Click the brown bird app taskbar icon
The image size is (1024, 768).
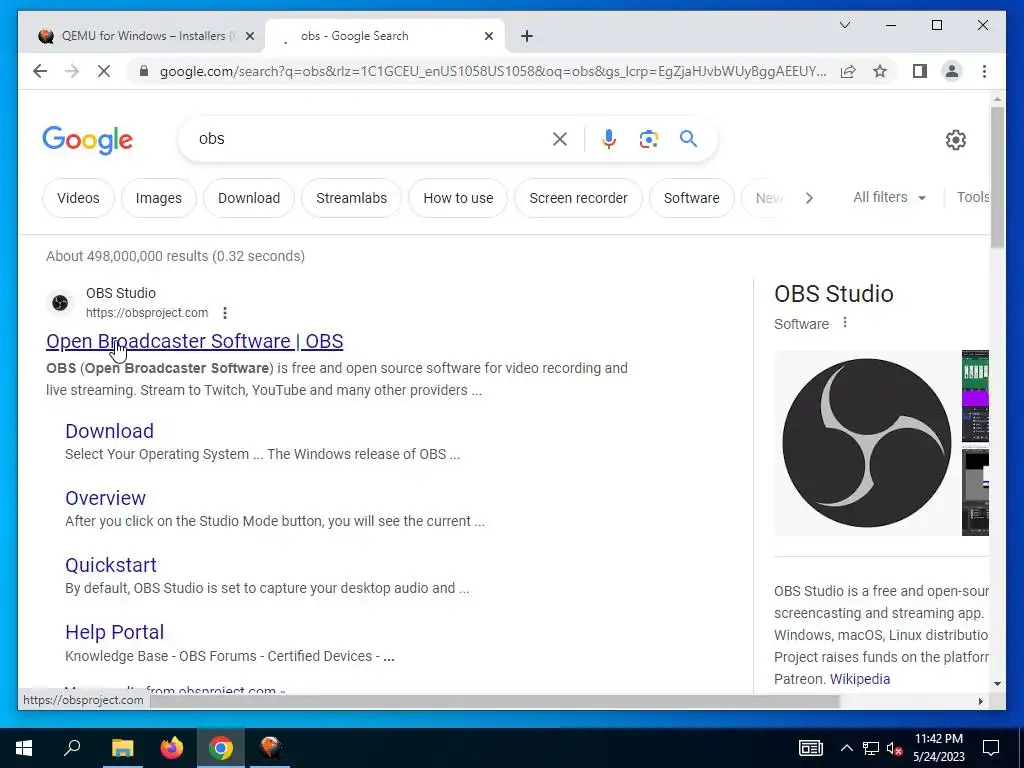(270, 748)
